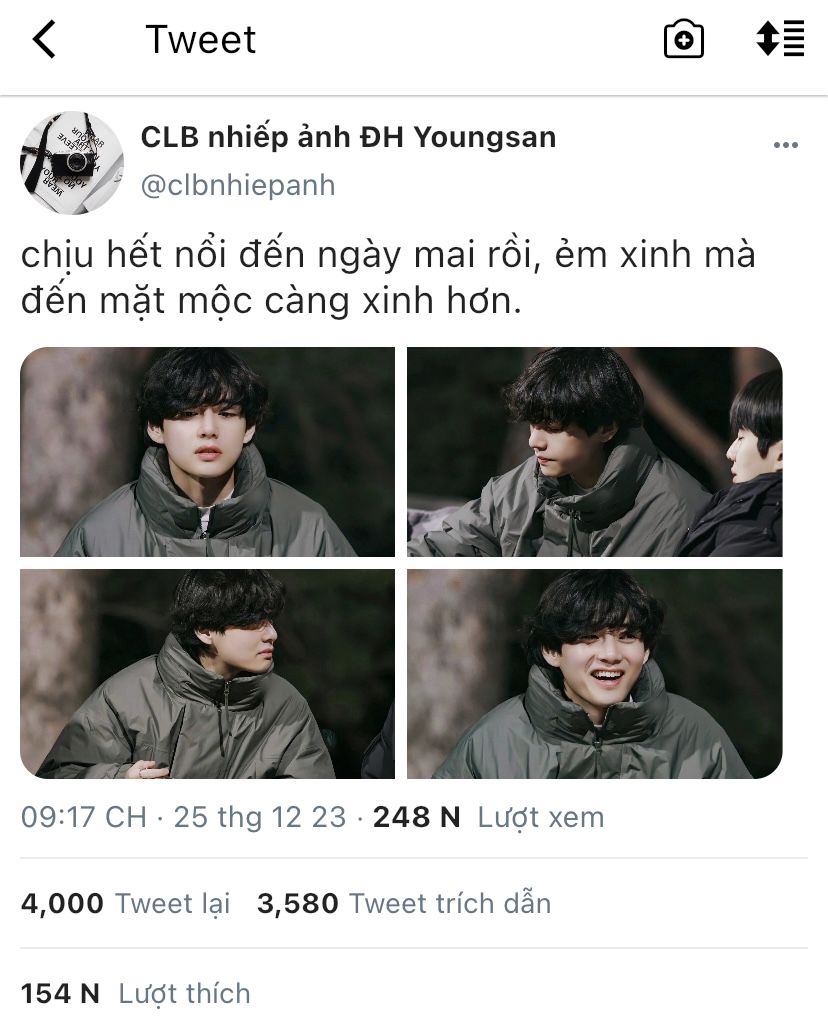View the top-right photo with two people
Image resolution: width=828 pixels, height=1034 pixels.
click(x=595, y=452)
